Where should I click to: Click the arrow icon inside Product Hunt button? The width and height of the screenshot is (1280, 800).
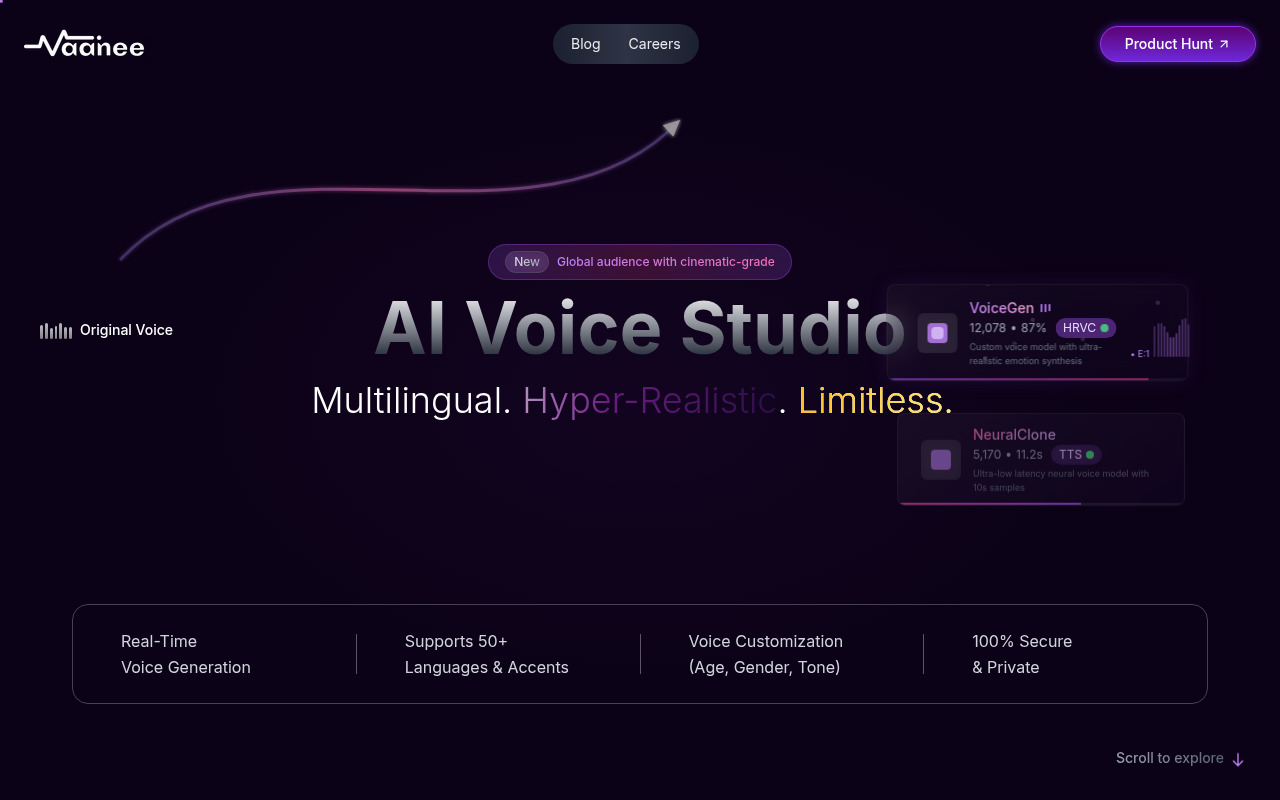point(1224,44)
